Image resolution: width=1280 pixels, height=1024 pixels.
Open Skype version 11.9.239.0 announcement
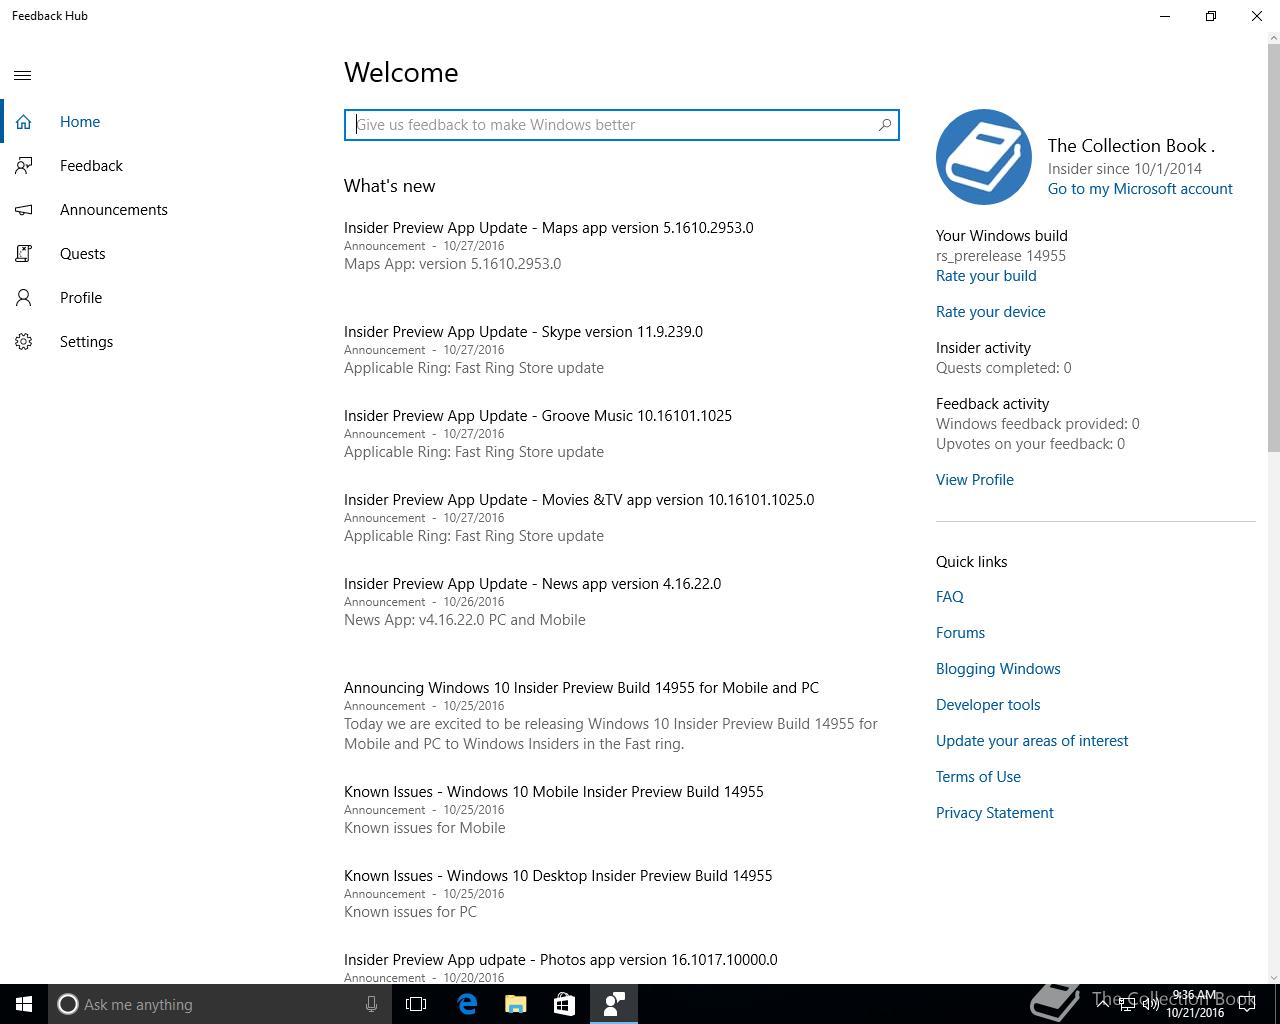pyautogui.click(x=523, y=332)
